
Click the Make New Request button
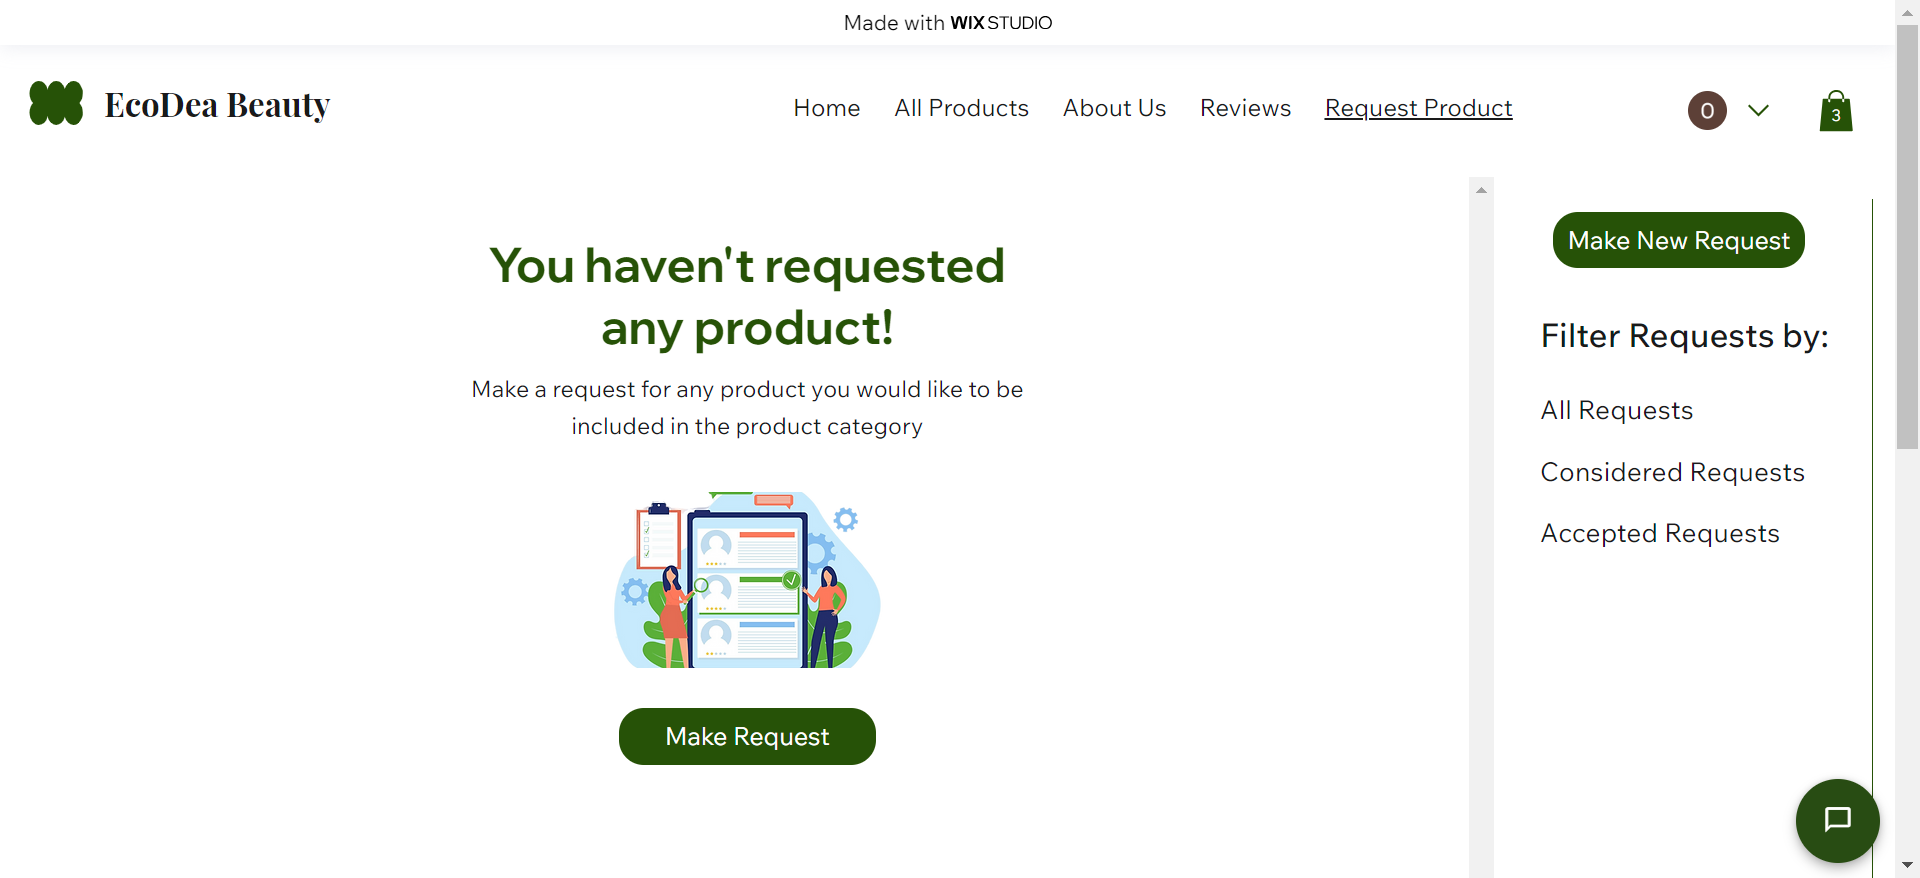coord(1678,240)
